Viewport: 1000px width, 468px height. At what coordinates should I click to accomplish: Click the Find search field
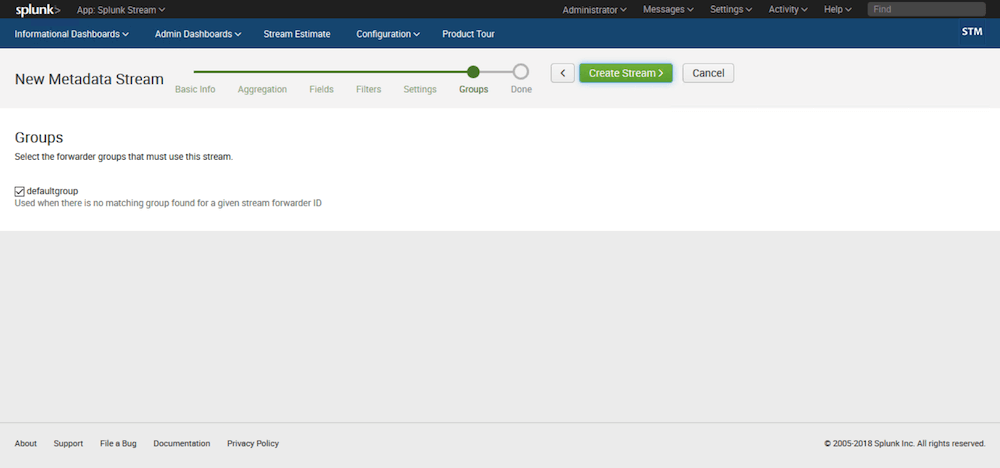[926, 10]
